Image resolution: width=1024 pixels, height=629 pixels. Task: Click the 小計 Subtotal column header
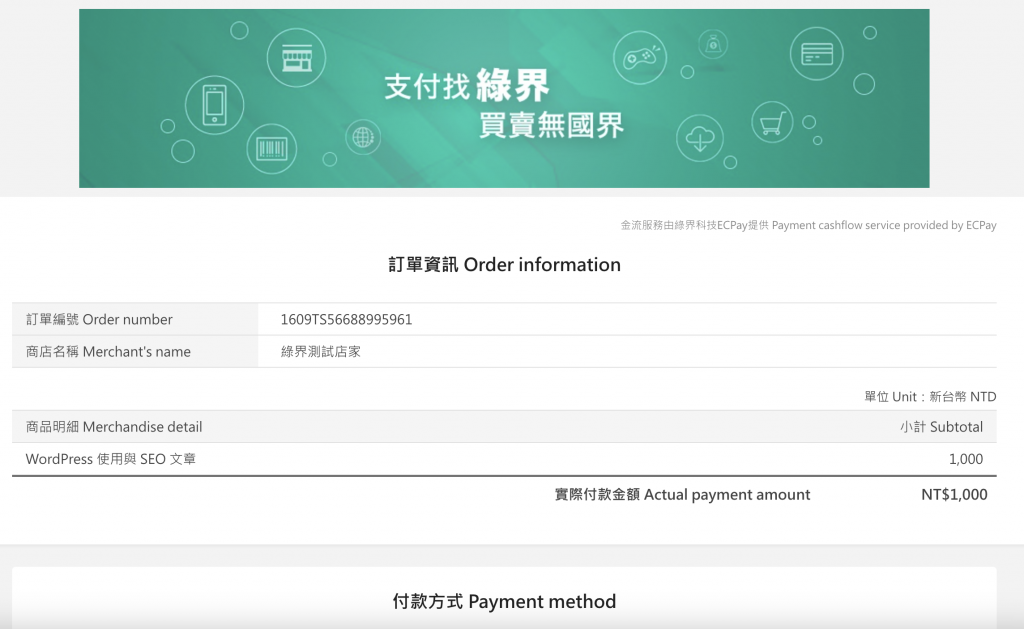click(x=942, y=427)
